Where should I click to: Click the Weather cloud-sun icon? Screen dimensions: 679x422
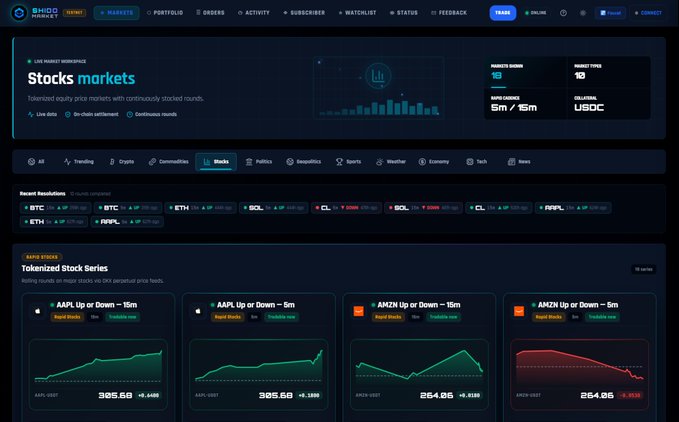coord(380,162)
